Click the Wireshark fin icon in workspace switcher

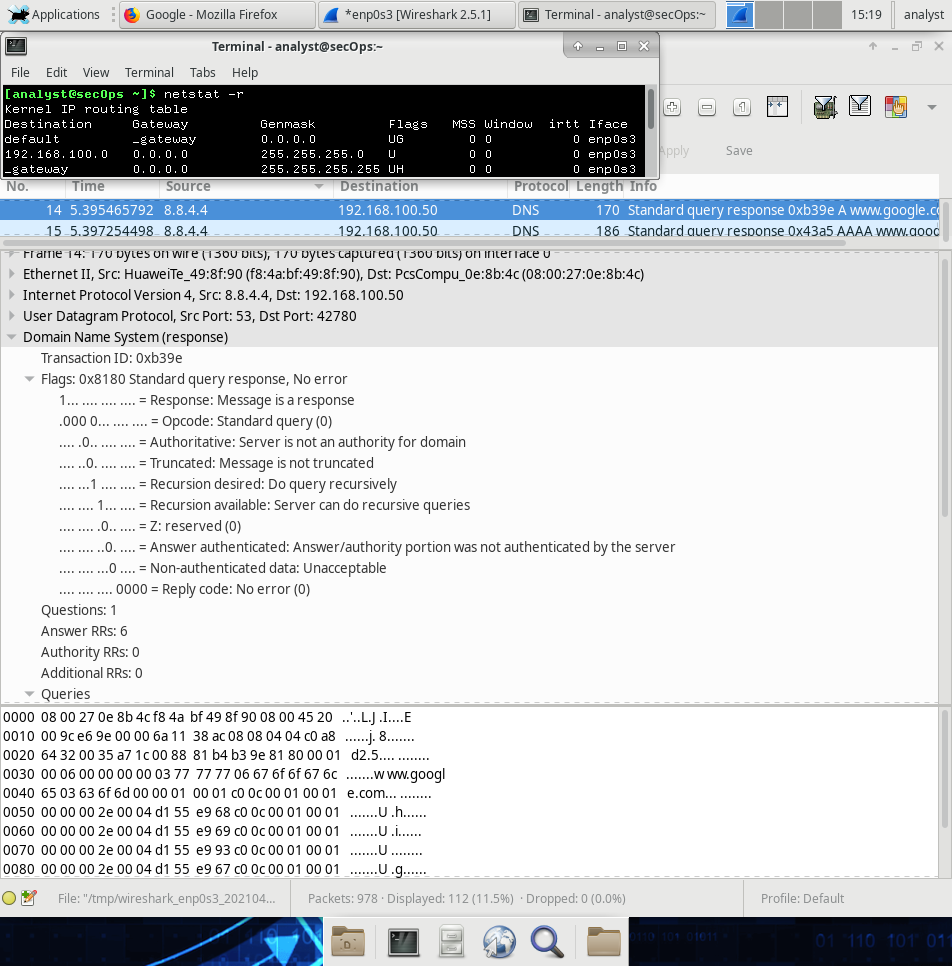pos(739,14)
